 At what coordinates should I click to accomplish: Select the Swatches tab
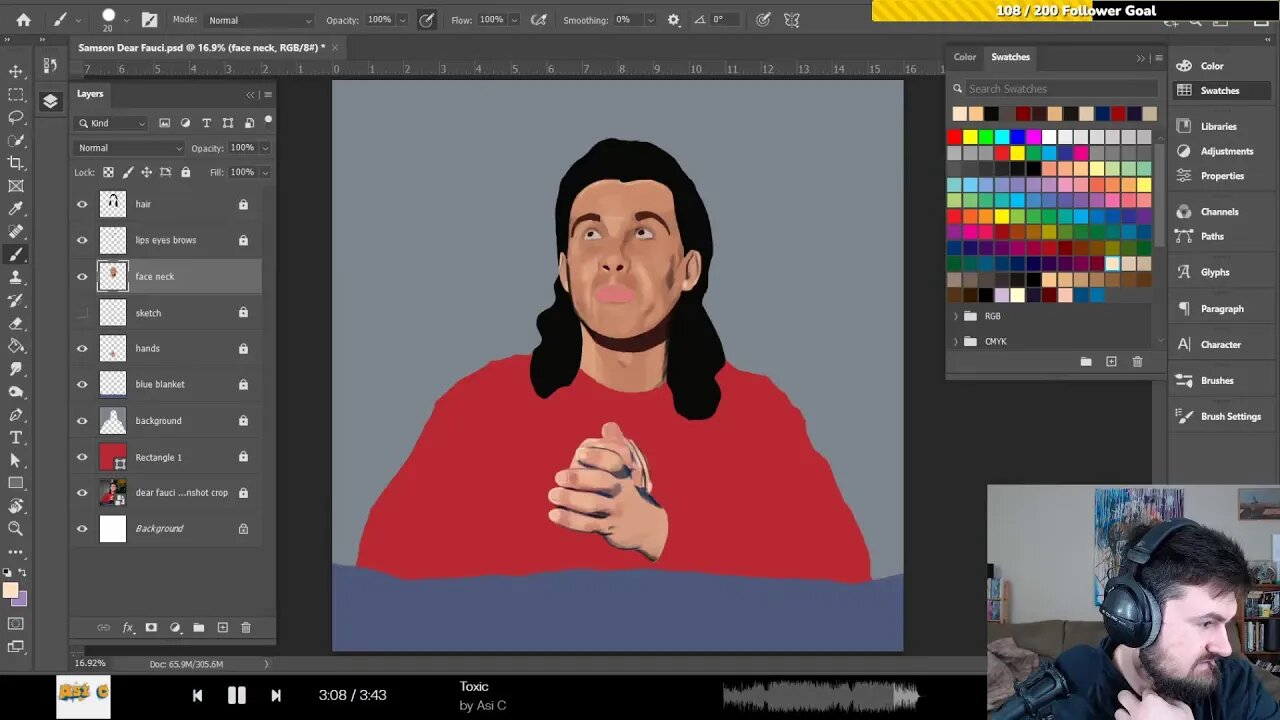pos(1010,57)
